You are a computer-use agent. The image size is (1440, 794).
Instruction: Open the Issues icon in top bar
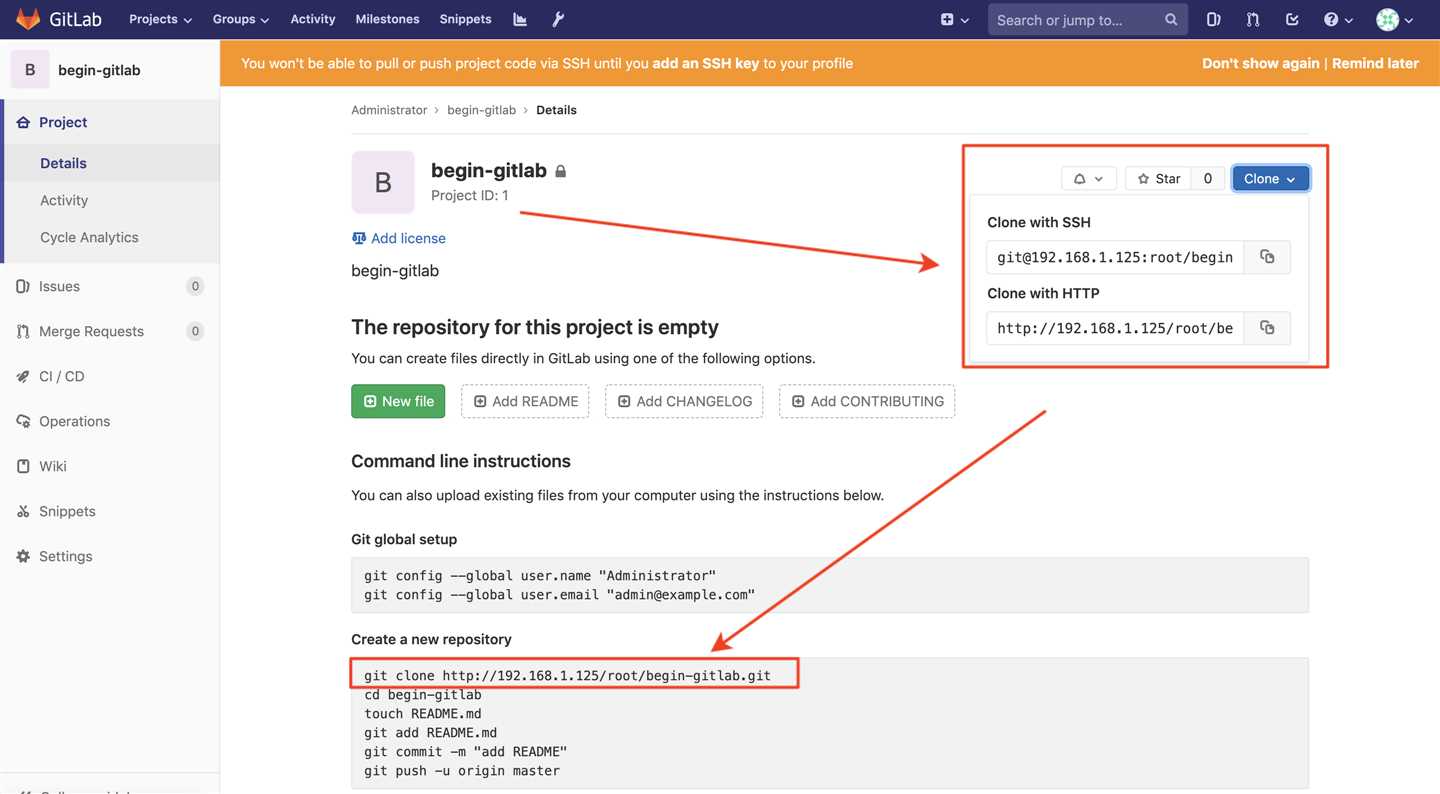pyautogui.click(x=1213, y=19)
